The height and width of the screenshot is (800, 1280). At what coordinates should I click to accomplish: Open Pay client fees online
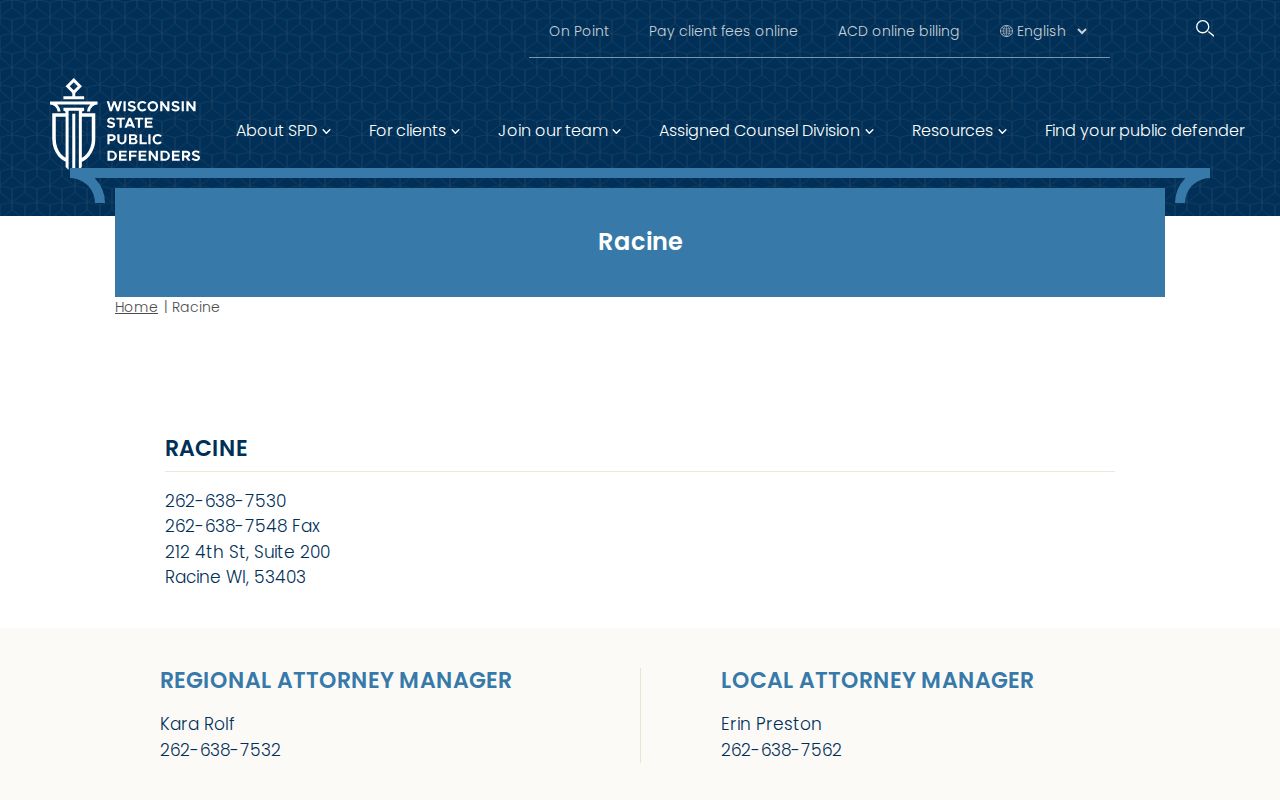click(x=723, y=31)
